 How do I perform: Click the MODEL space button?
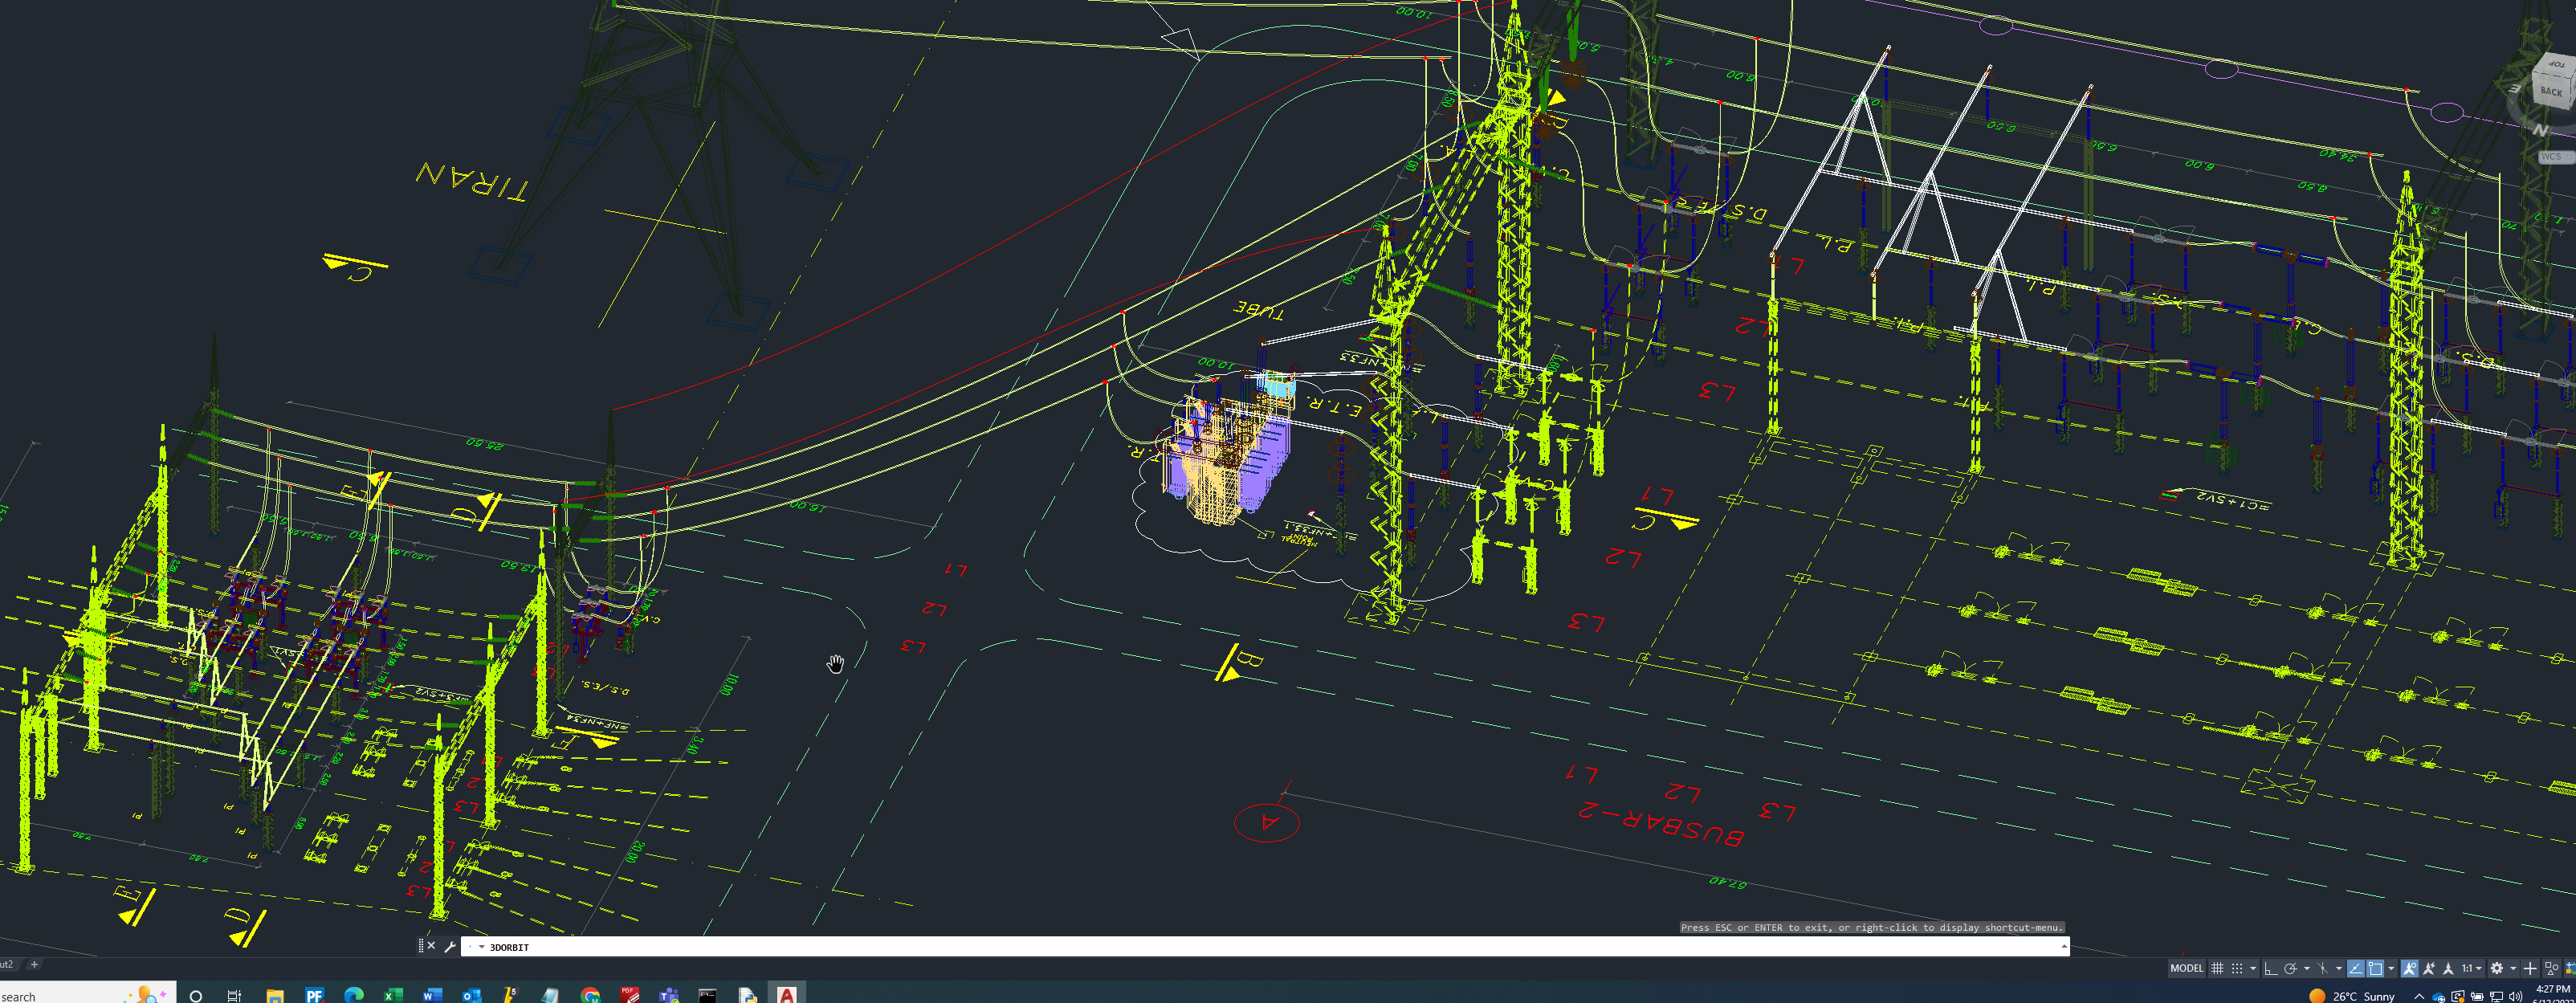click(2187, 968)
